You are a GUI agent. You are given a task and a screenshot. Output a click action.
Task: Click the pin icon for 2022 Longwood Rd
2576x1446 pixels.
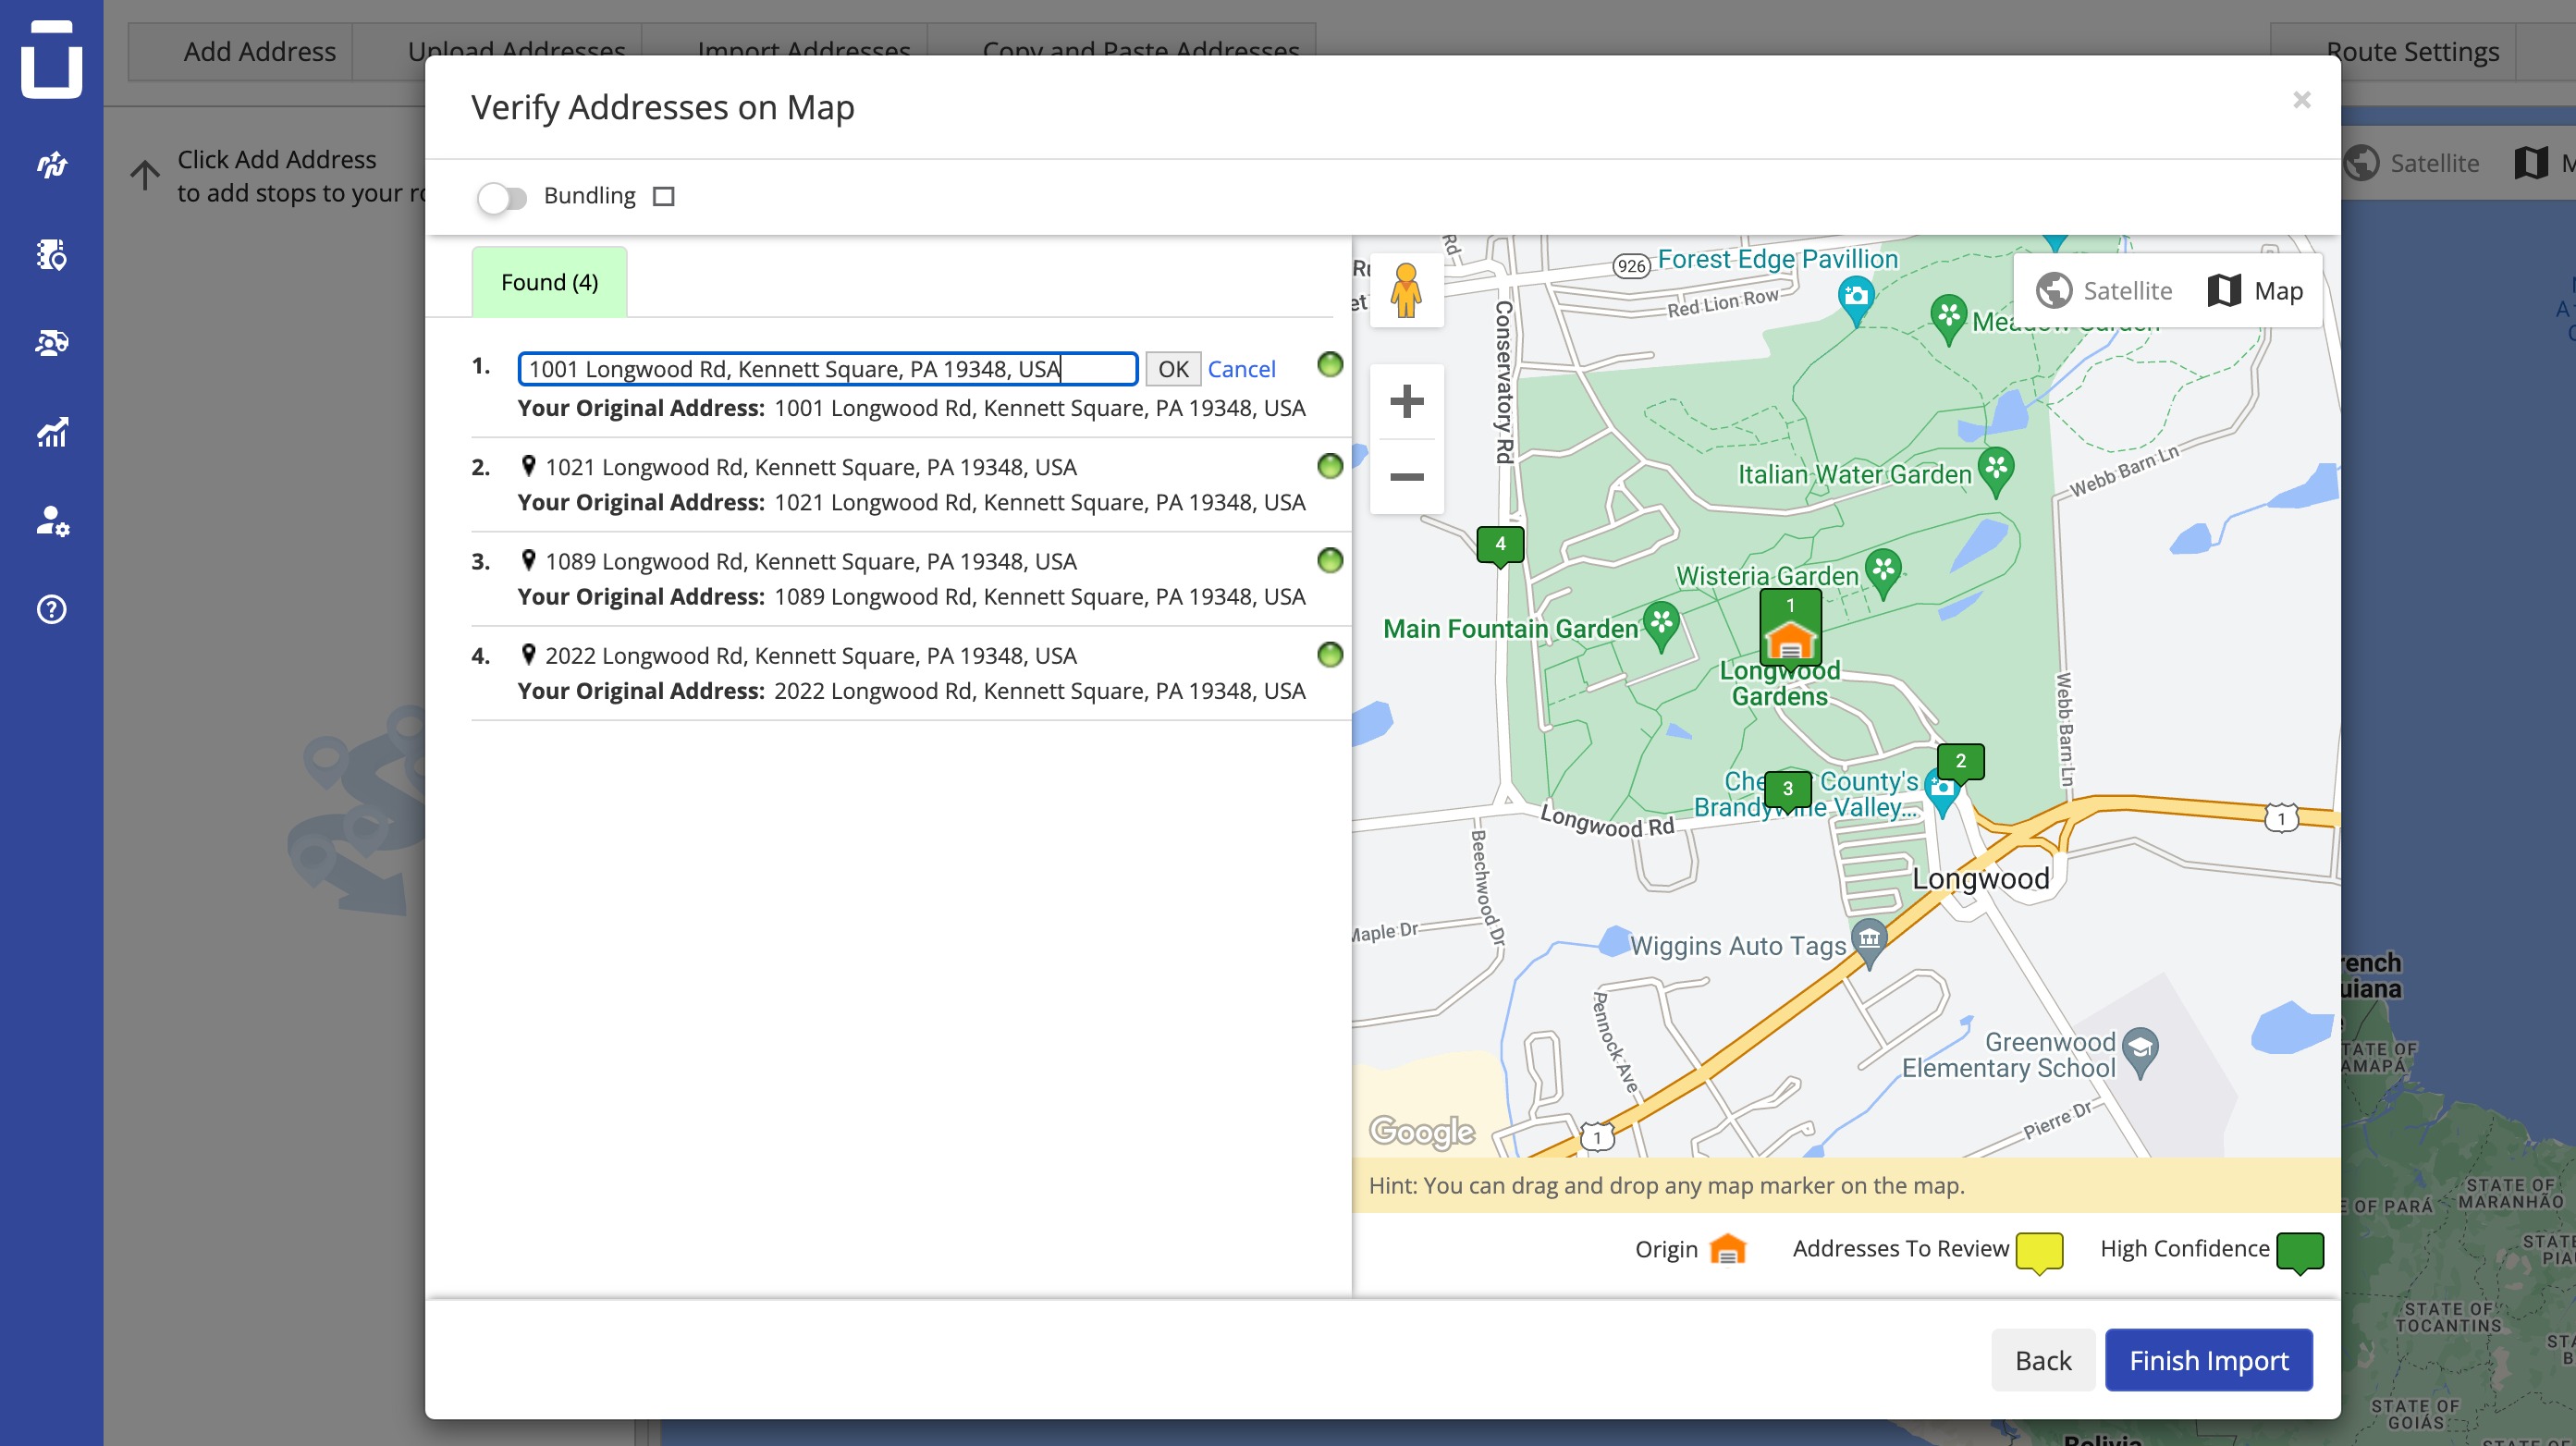(x=528, y=654)
